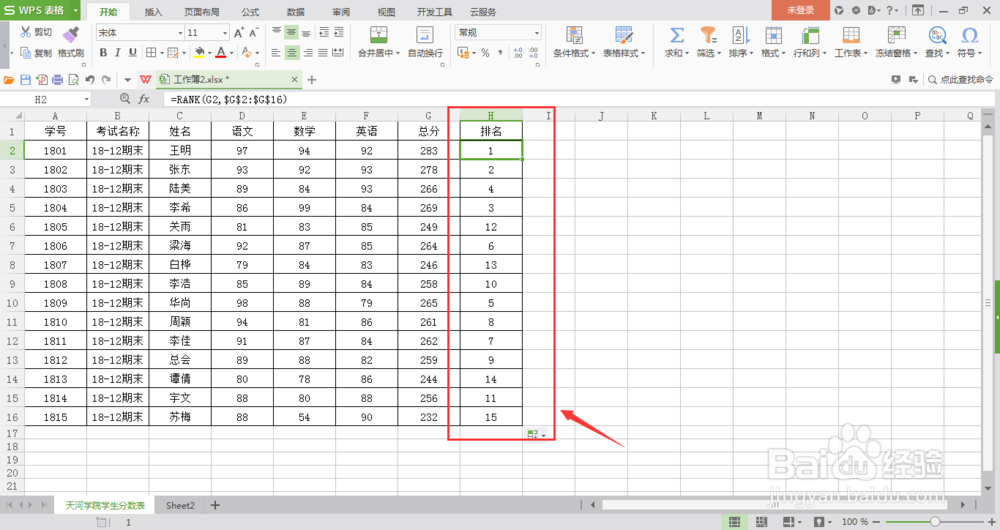Screen dimensions: 1000x530
Task: Decrease font size with the A- icon
Action: tap(253, 33)
